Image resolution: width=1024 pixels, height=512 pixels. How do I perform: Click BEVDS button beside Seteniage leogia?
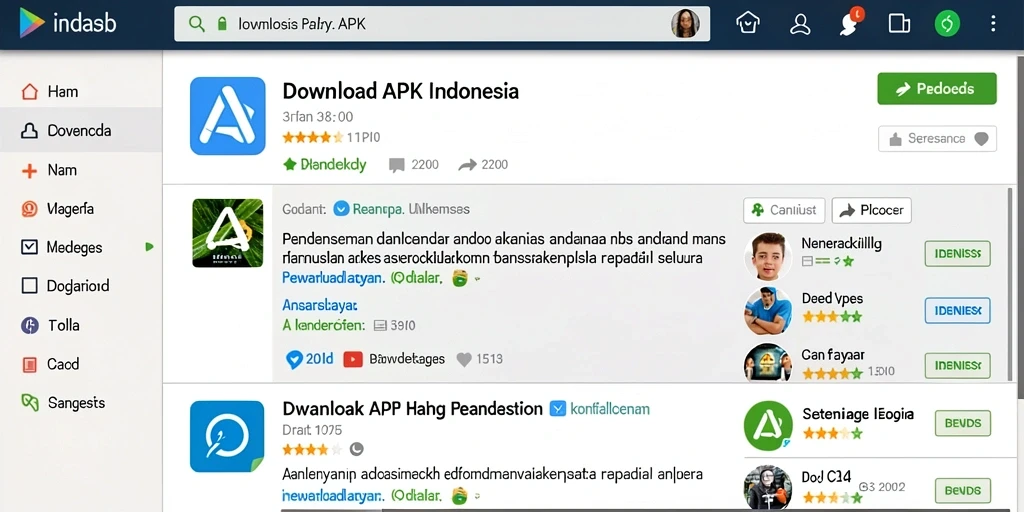(x=963, y=423)
